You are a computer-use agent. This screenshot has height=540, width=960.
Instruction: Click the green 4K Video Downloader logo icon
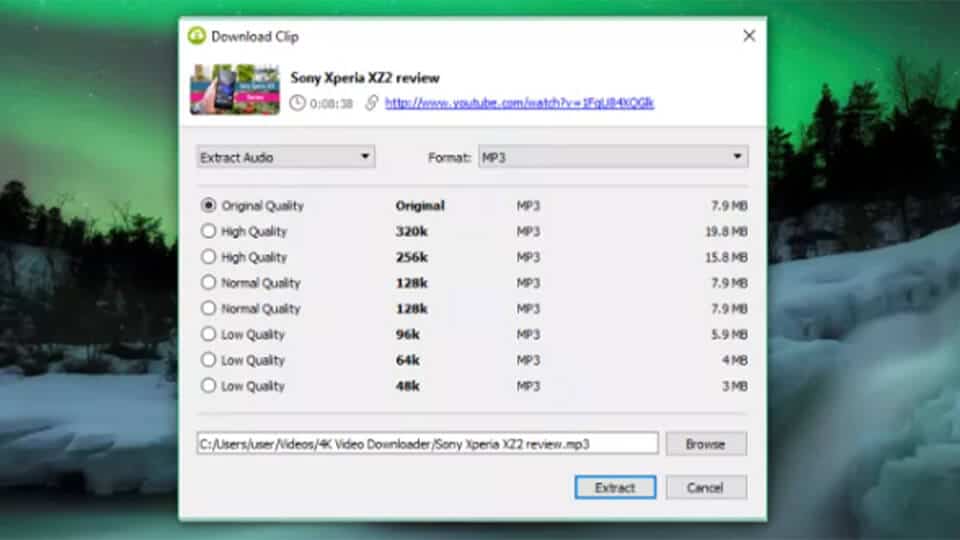coord(197,36)
